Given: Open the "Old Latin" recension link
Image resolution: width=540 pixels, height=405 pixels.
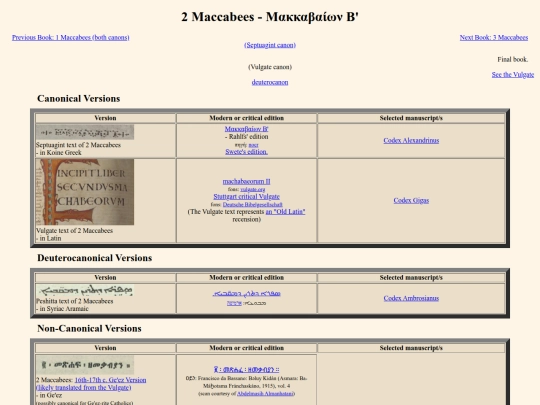Looking at the screenshot, I should [x=285, y=212].
